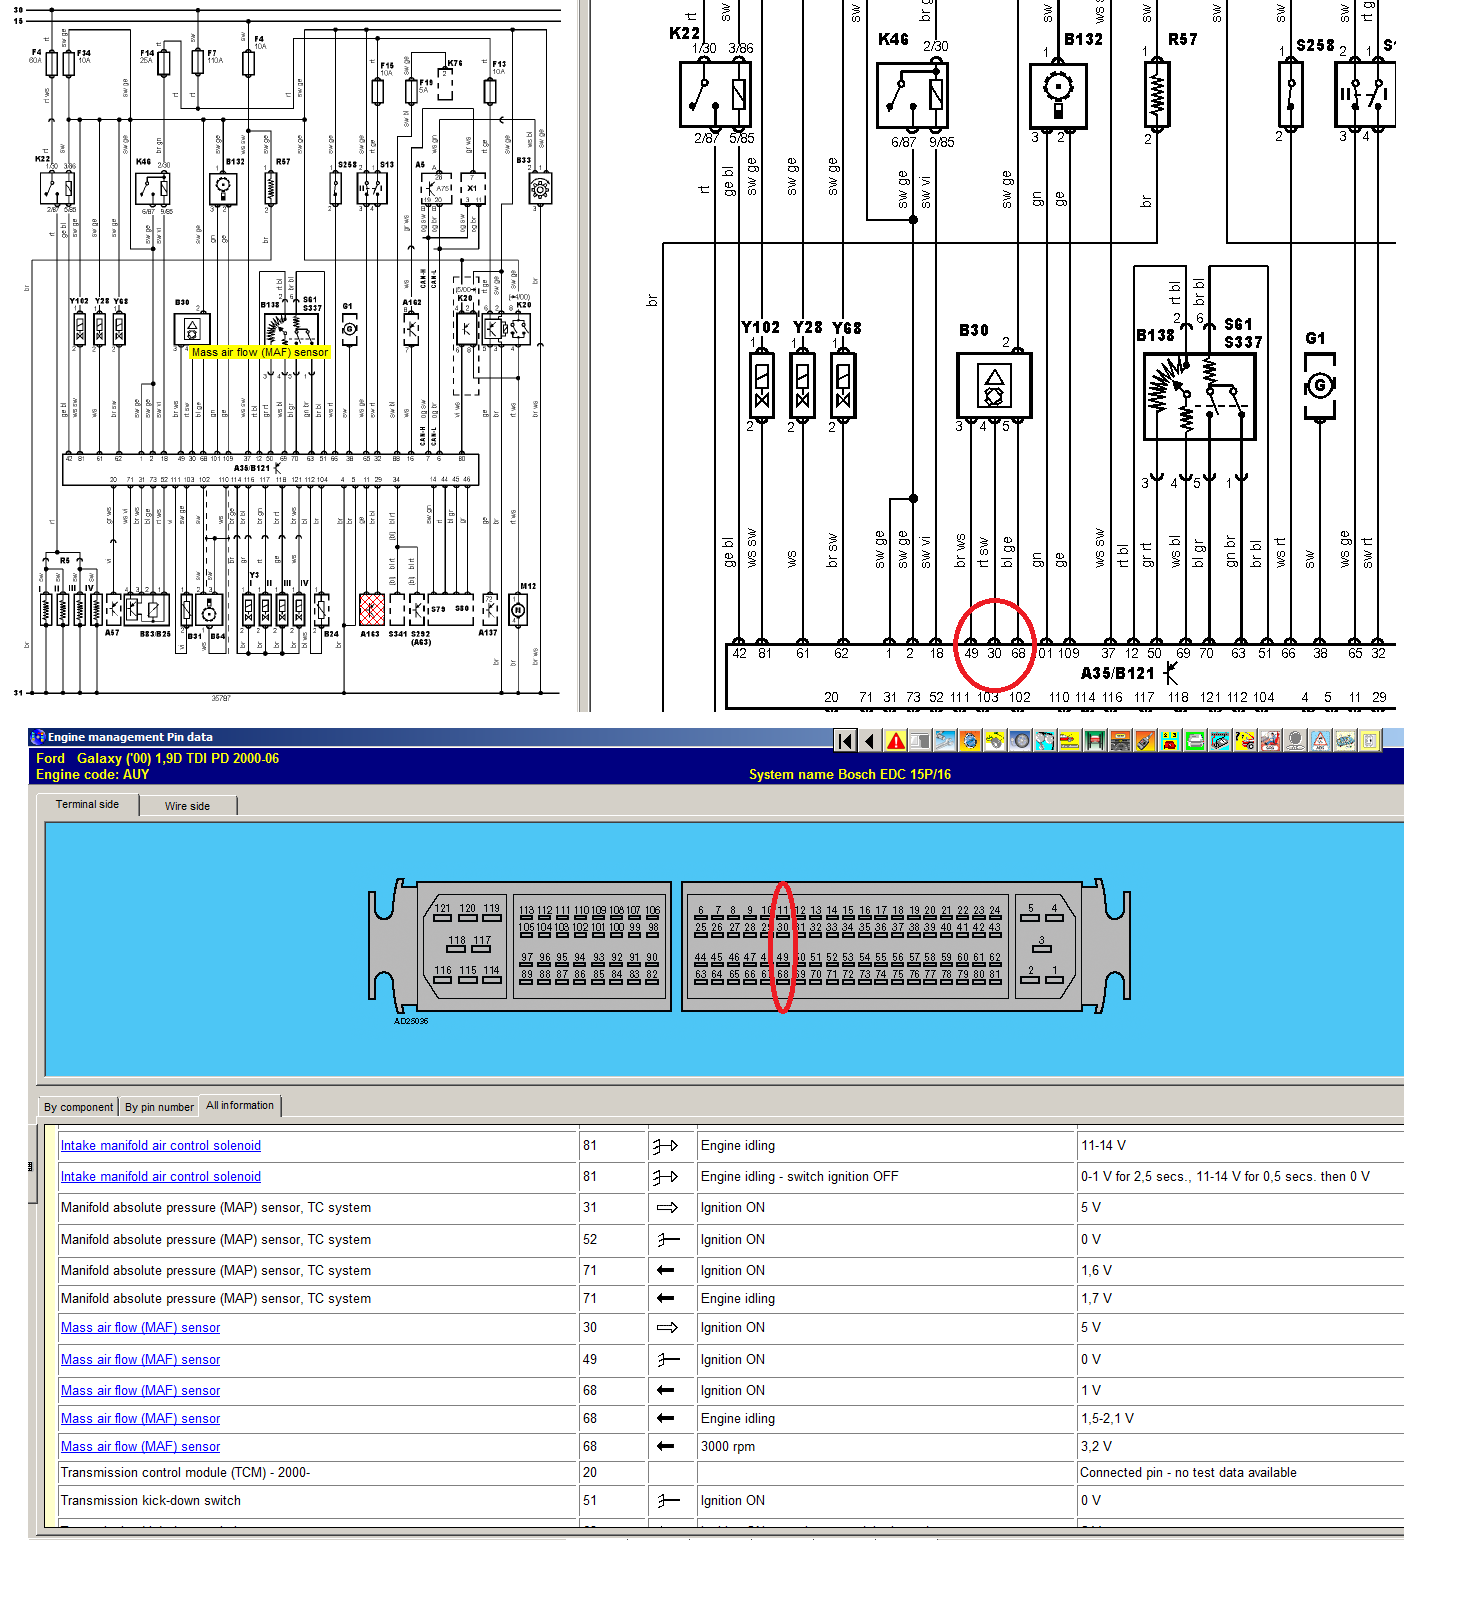Viewport: 1472px width, 1604px height.
Task: Click the yellow MAF sensor label in diagram
Action: point(259,352)
